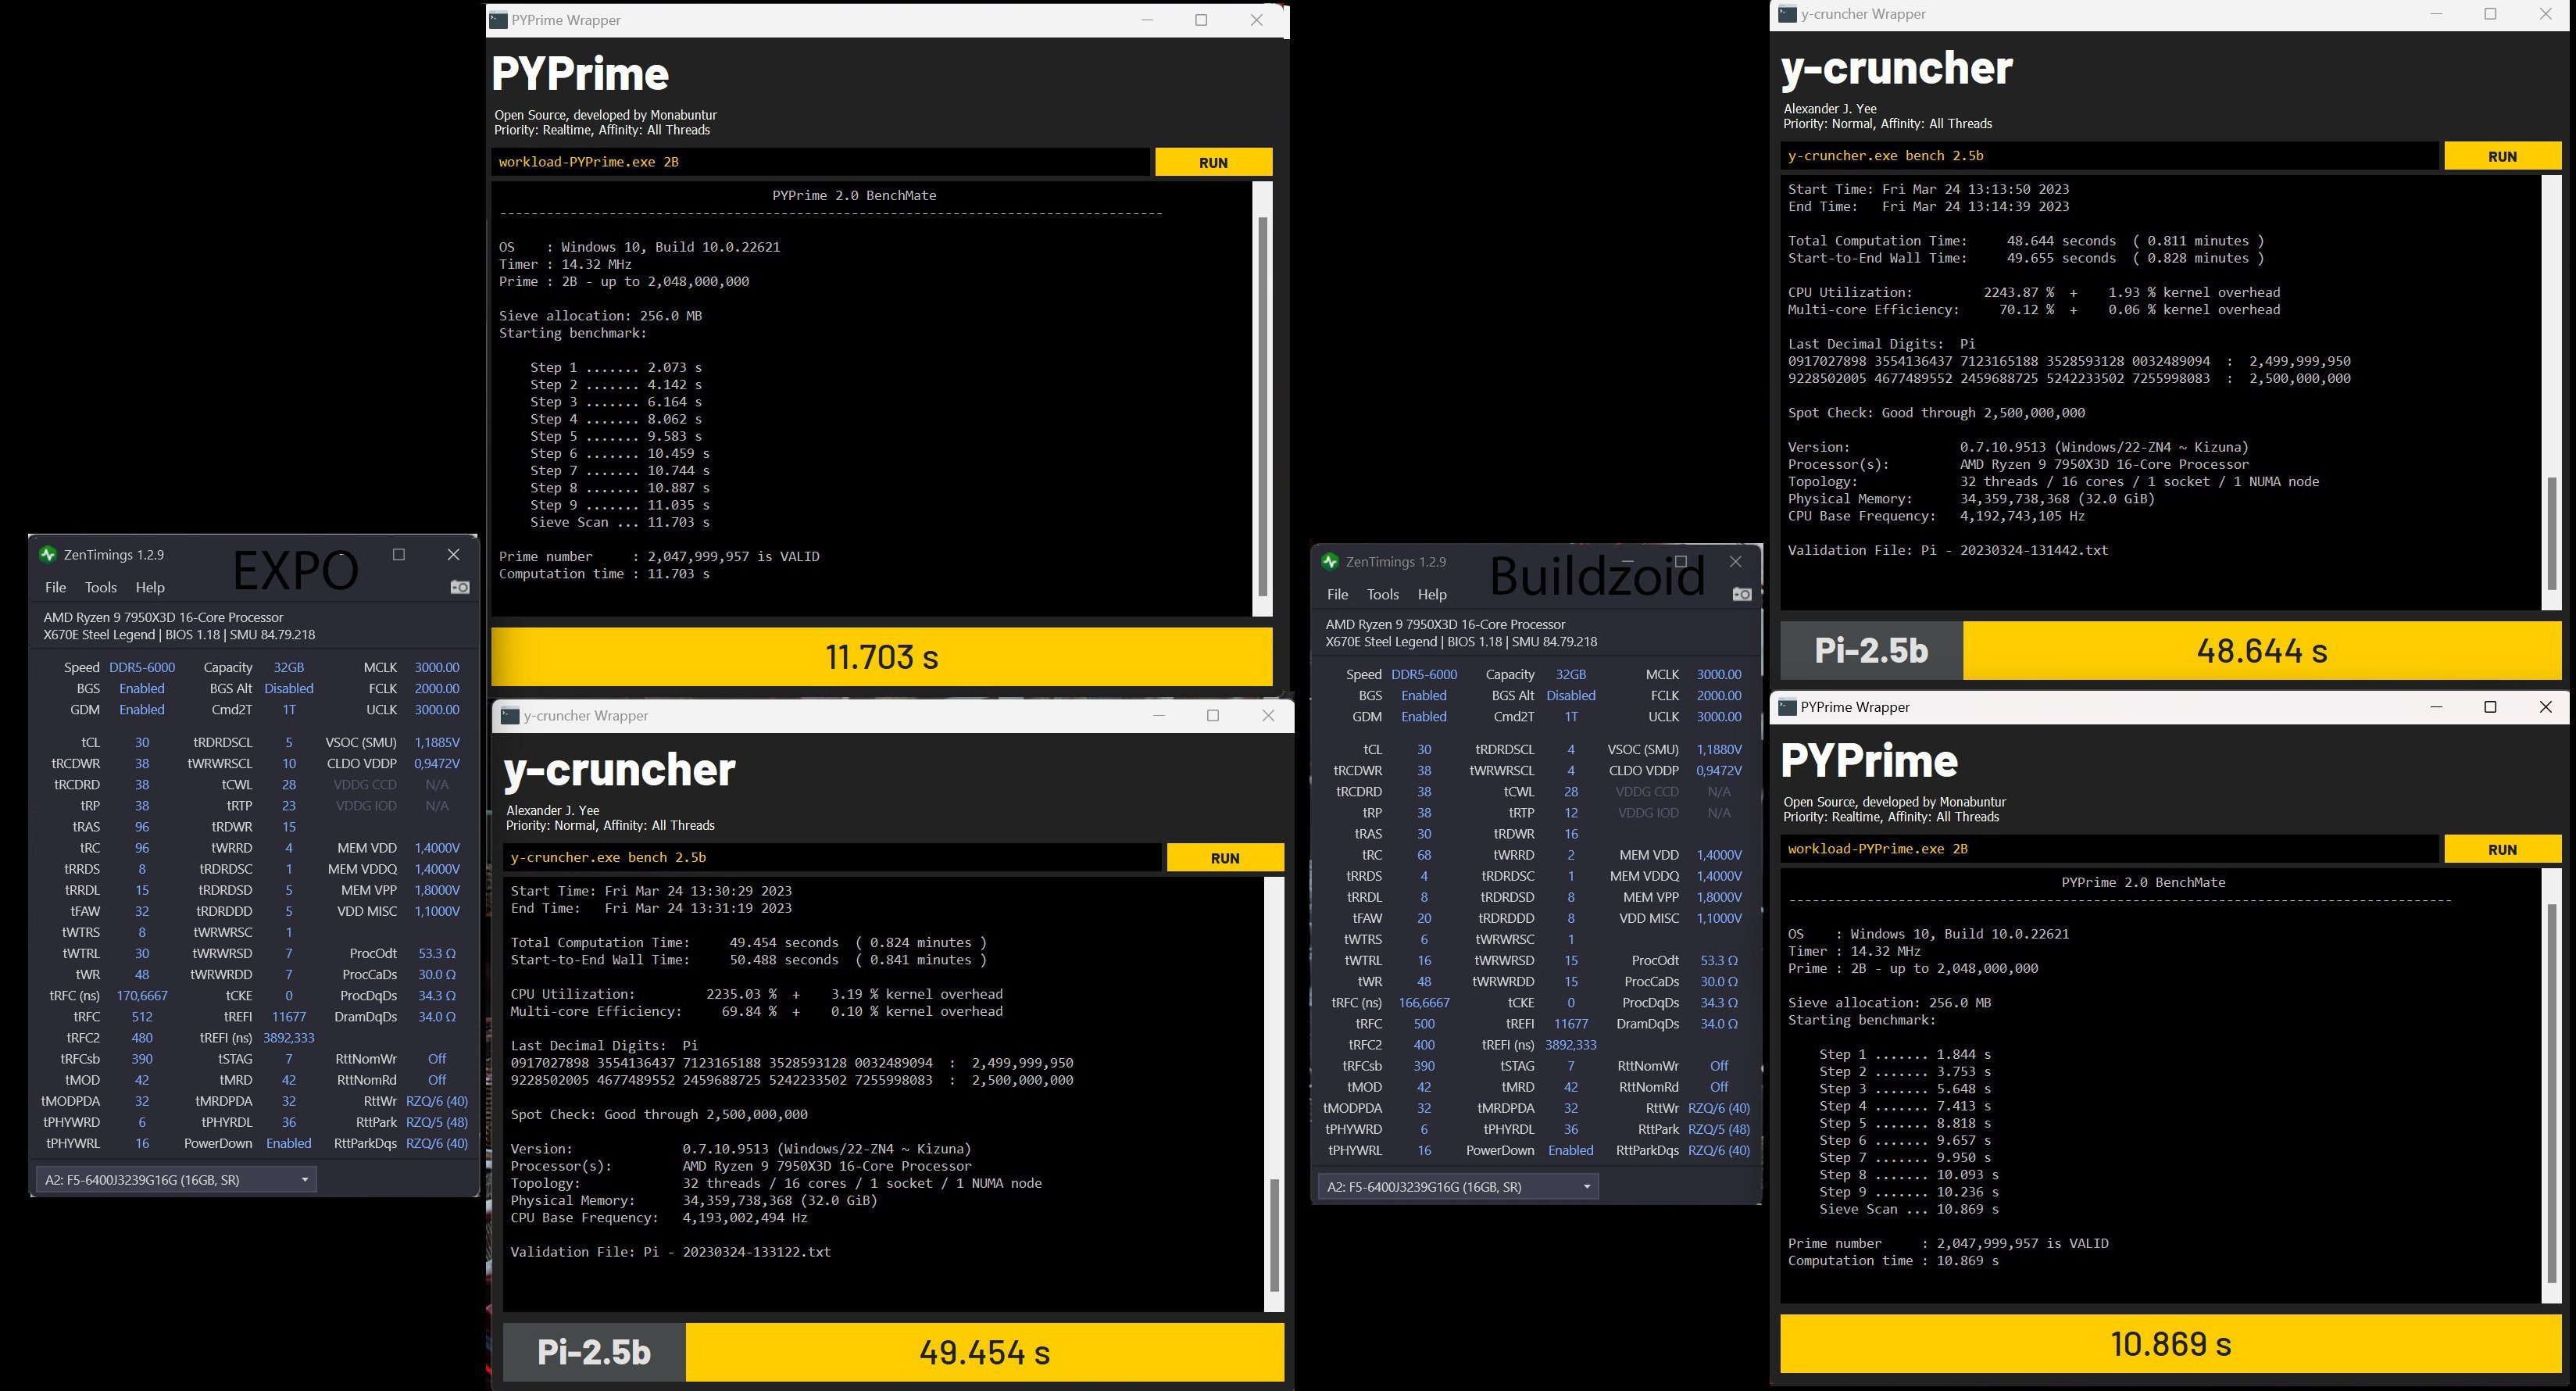Click the workload-PYPrime.exe 2B command field
Viewport: 2576px width, 1391px height.
(820, 160)
